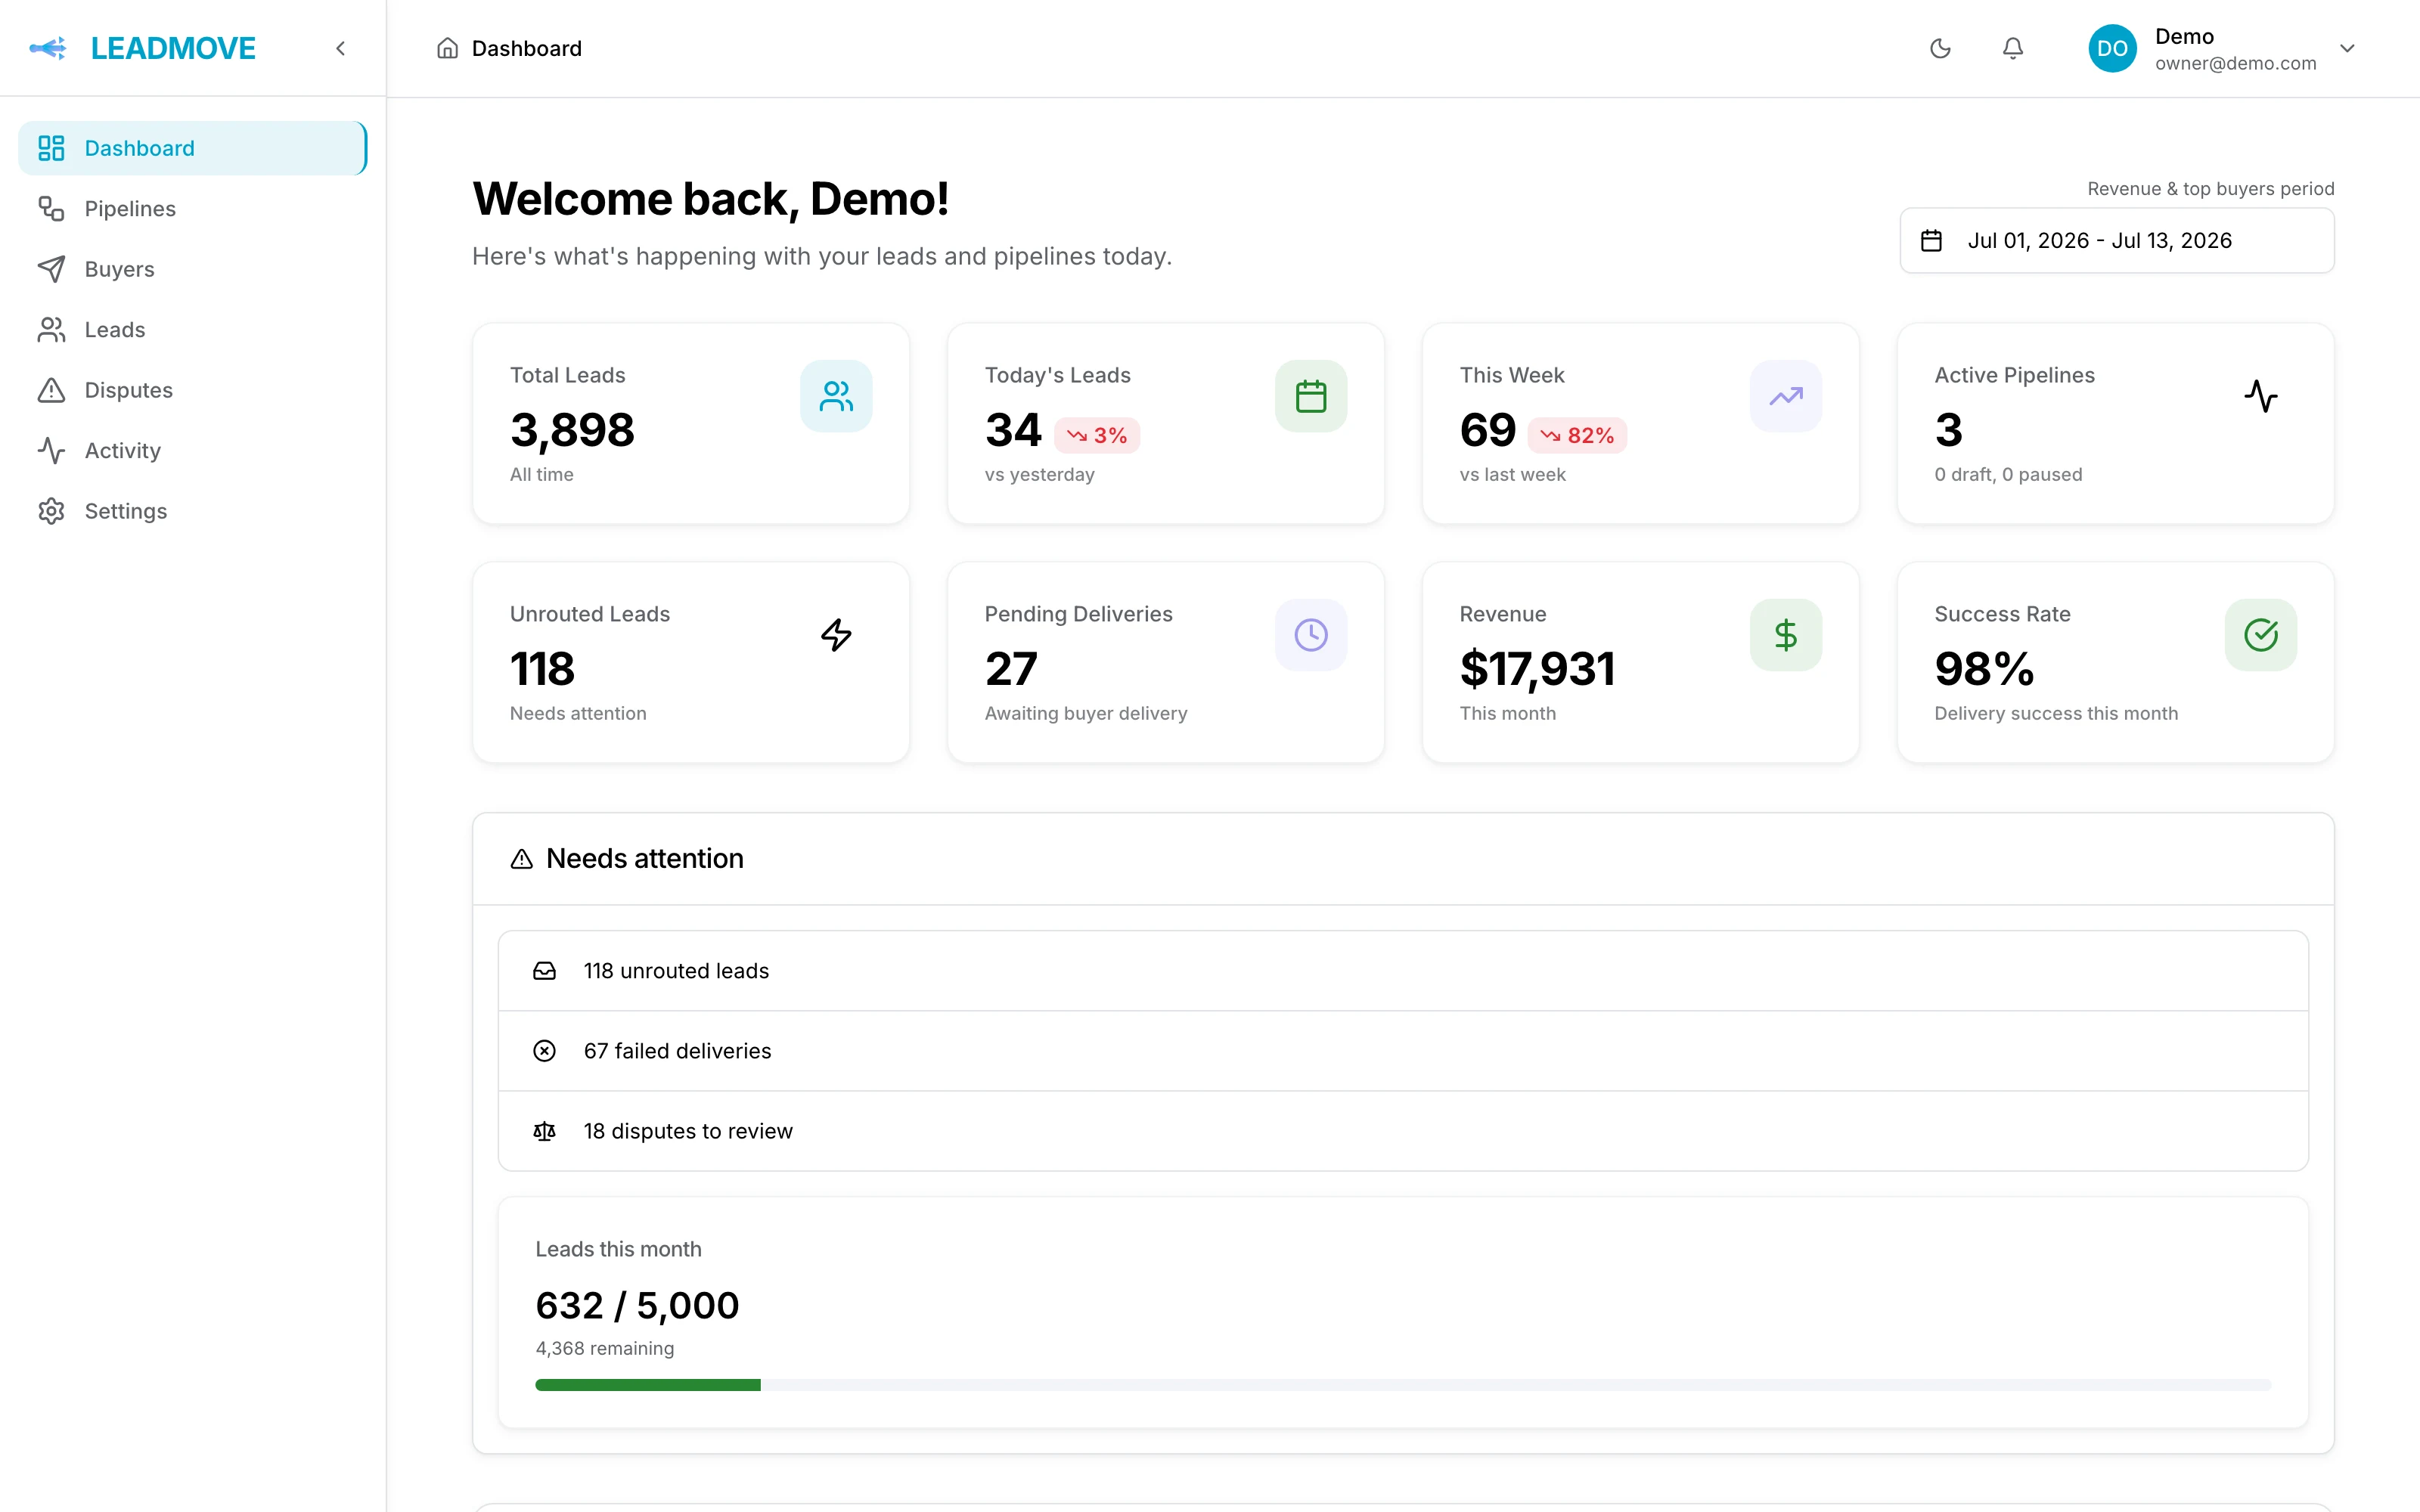Click the 3,898 total leads value
The image size is (2420, 1512).
[572, 430]
